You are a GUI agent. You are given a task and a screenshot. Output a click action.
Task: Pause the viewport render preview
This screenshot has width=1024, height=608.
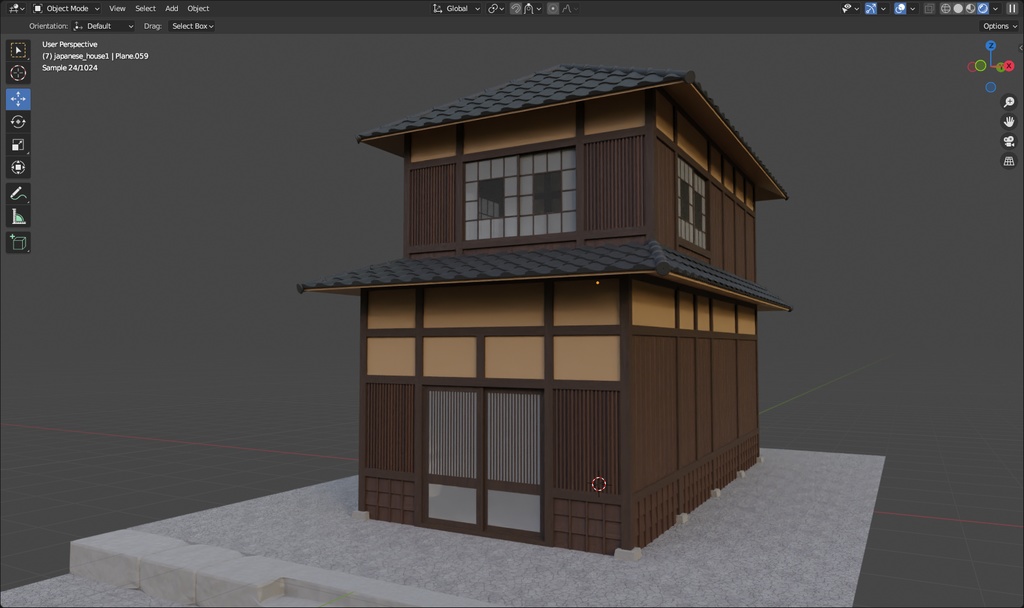pos(1012,8)
